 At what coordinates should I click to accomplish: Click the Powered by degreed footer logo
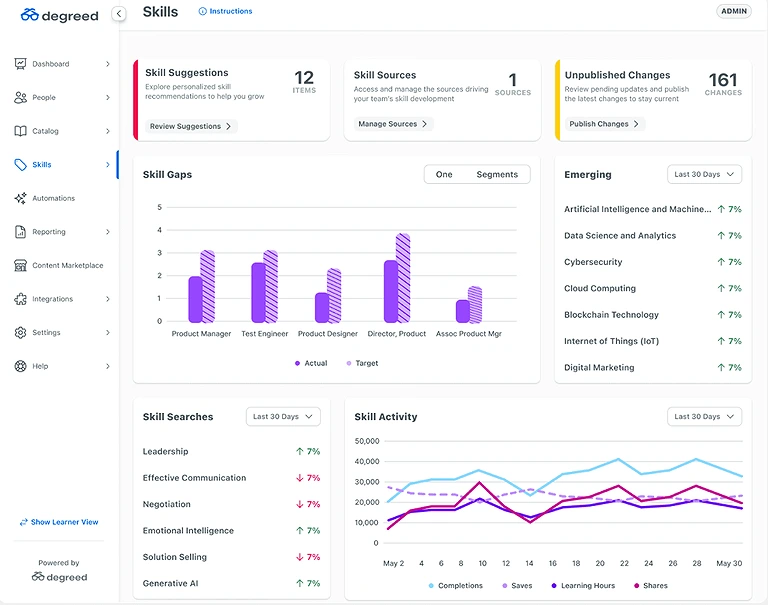click(59, 577)
